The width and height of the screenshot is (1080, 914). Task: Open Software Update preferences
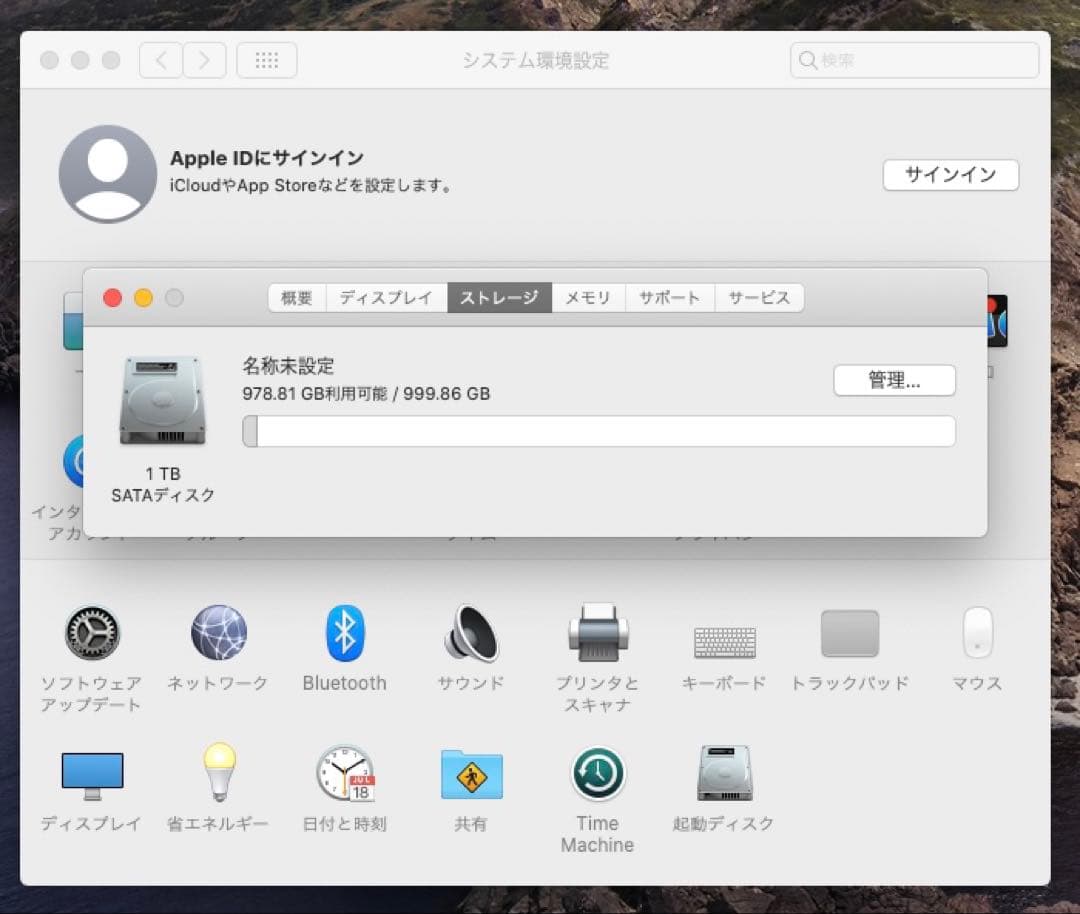[93, 634]
